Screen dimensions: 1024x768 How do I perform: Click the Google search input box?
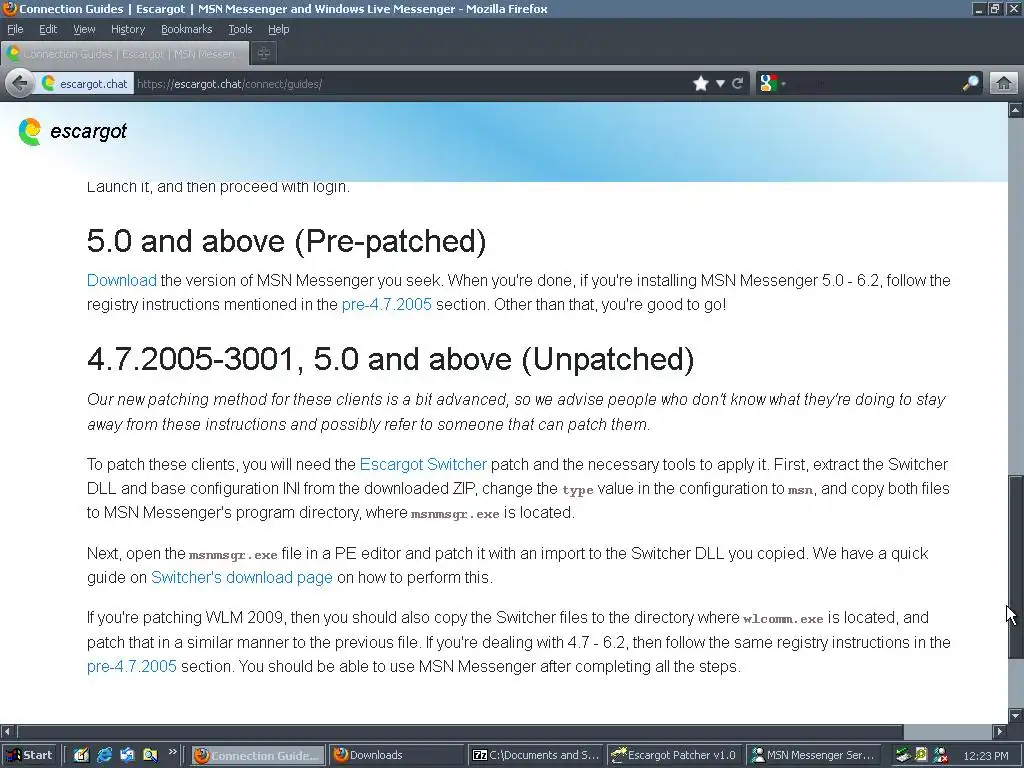coord(875,84)
